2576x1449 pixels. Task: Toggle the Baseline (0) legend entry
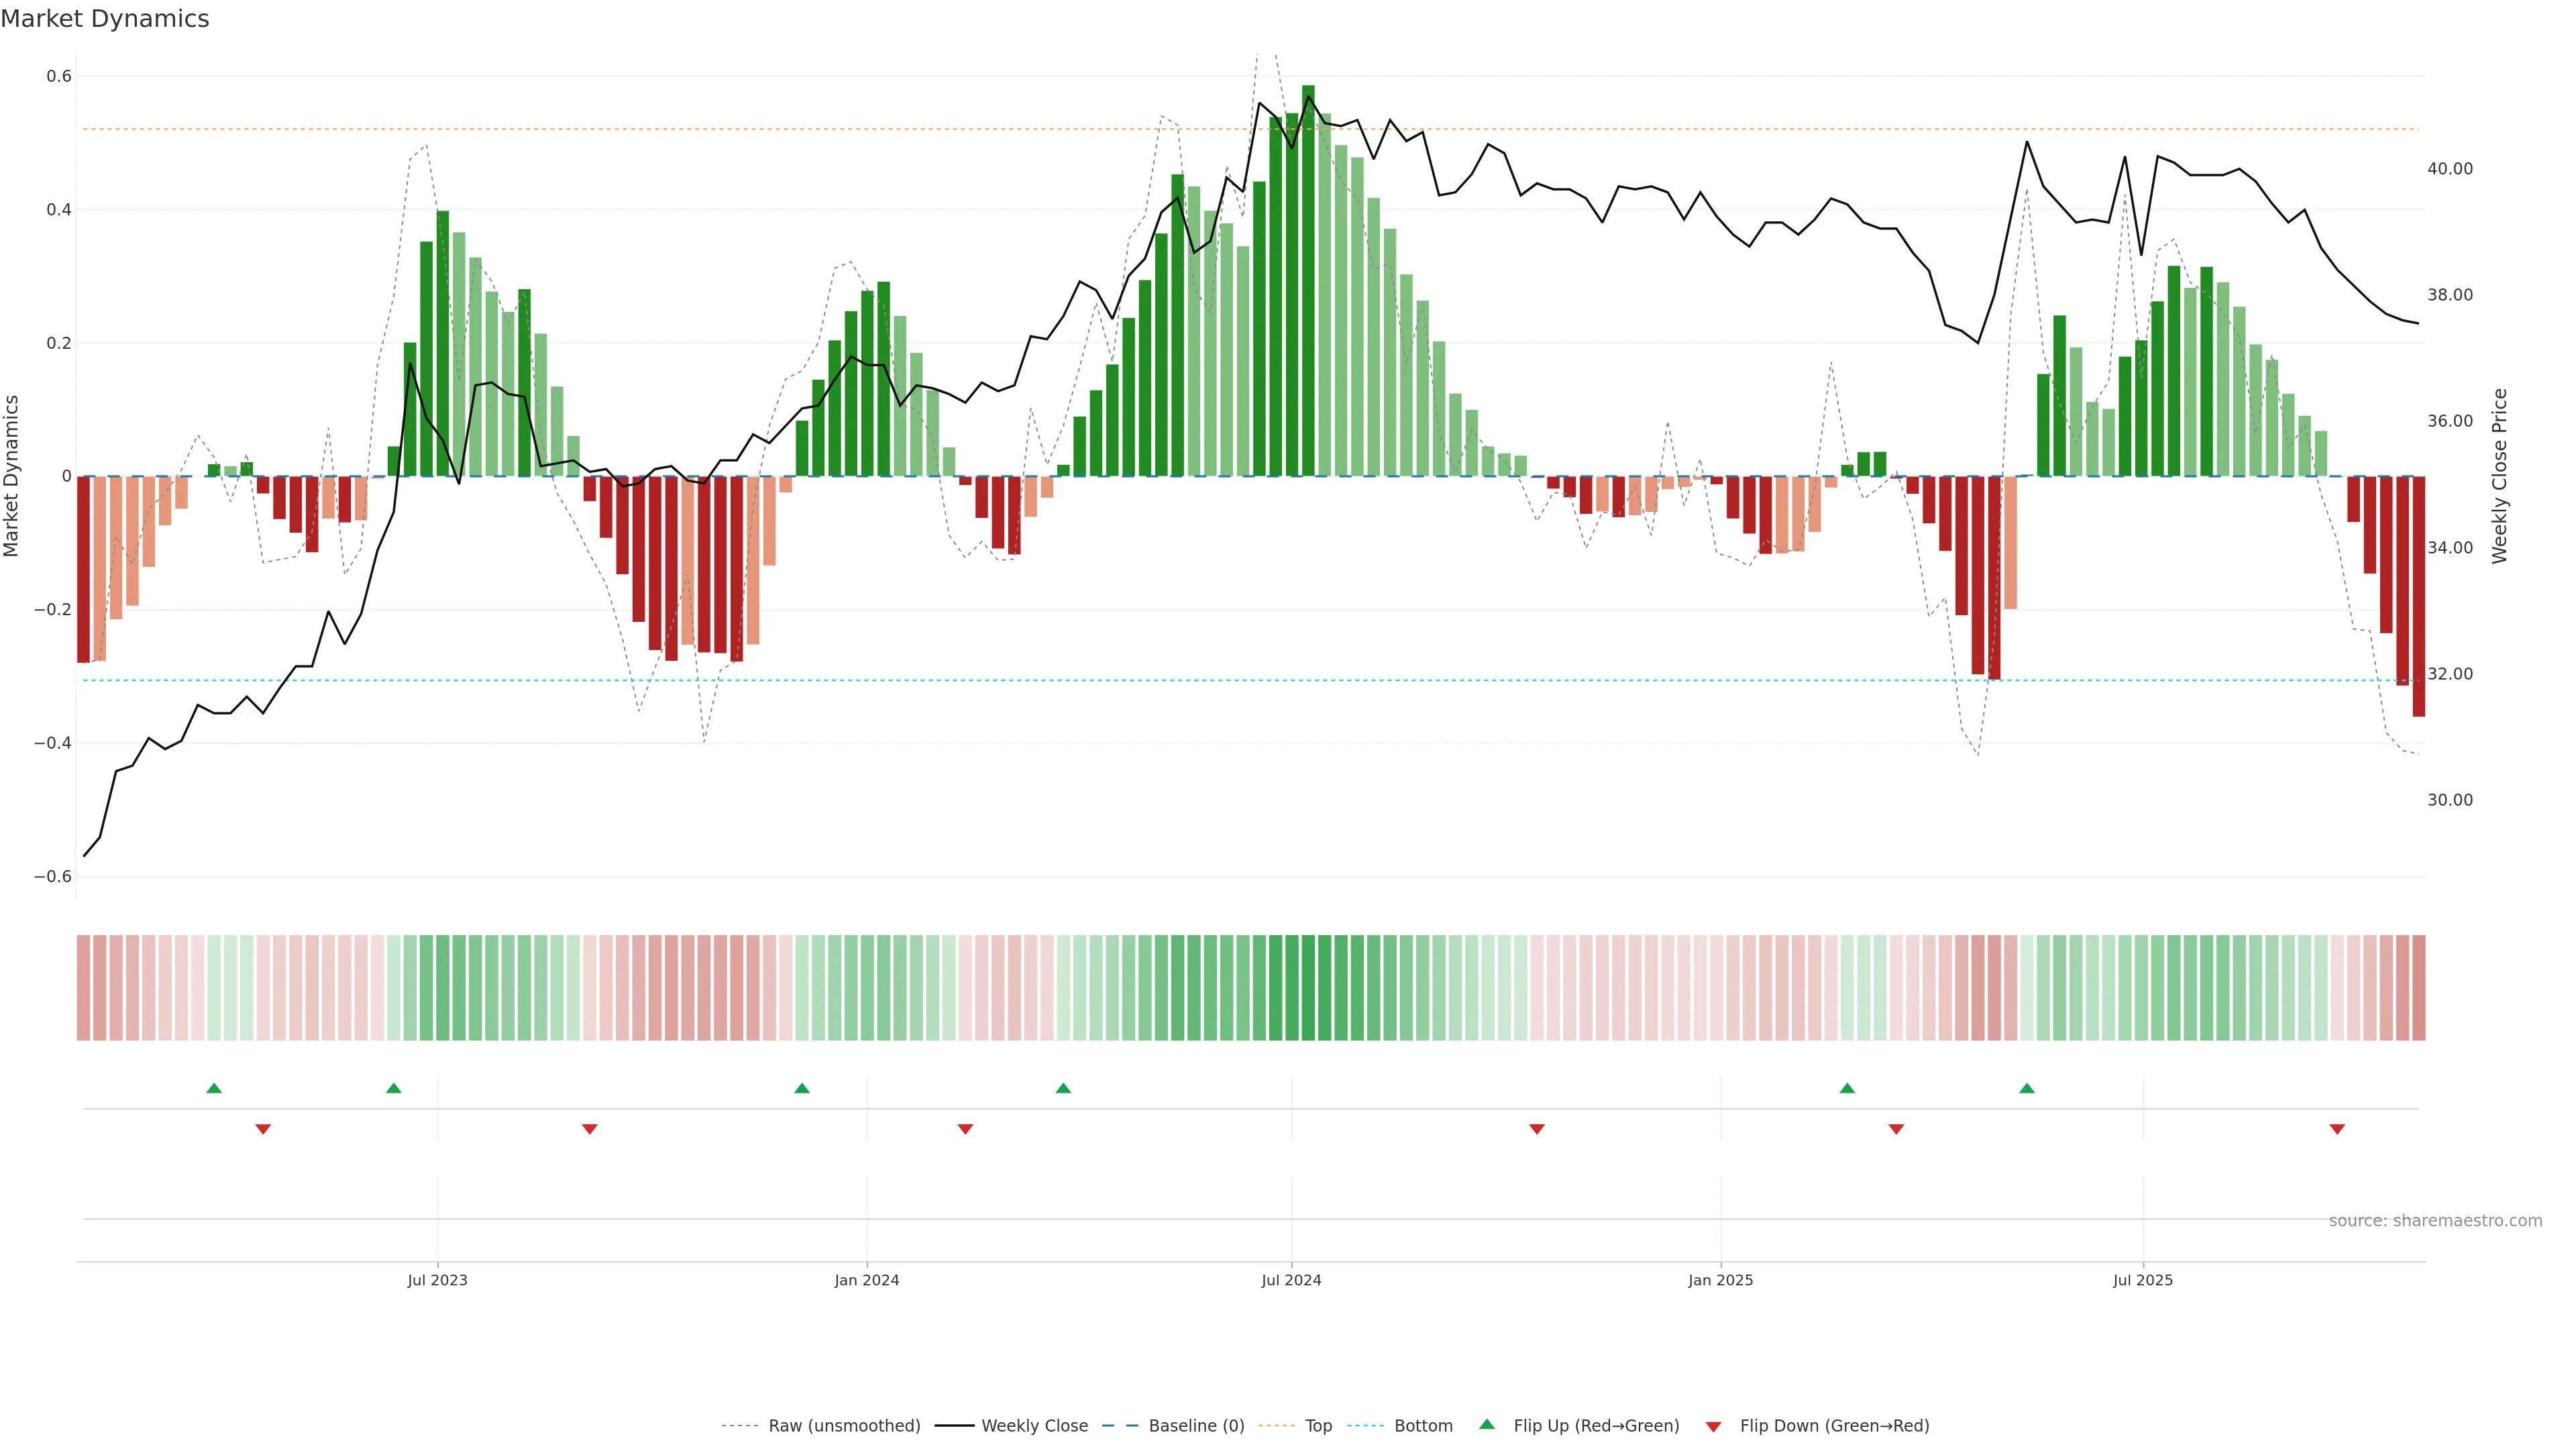tap(1196, 1426)
